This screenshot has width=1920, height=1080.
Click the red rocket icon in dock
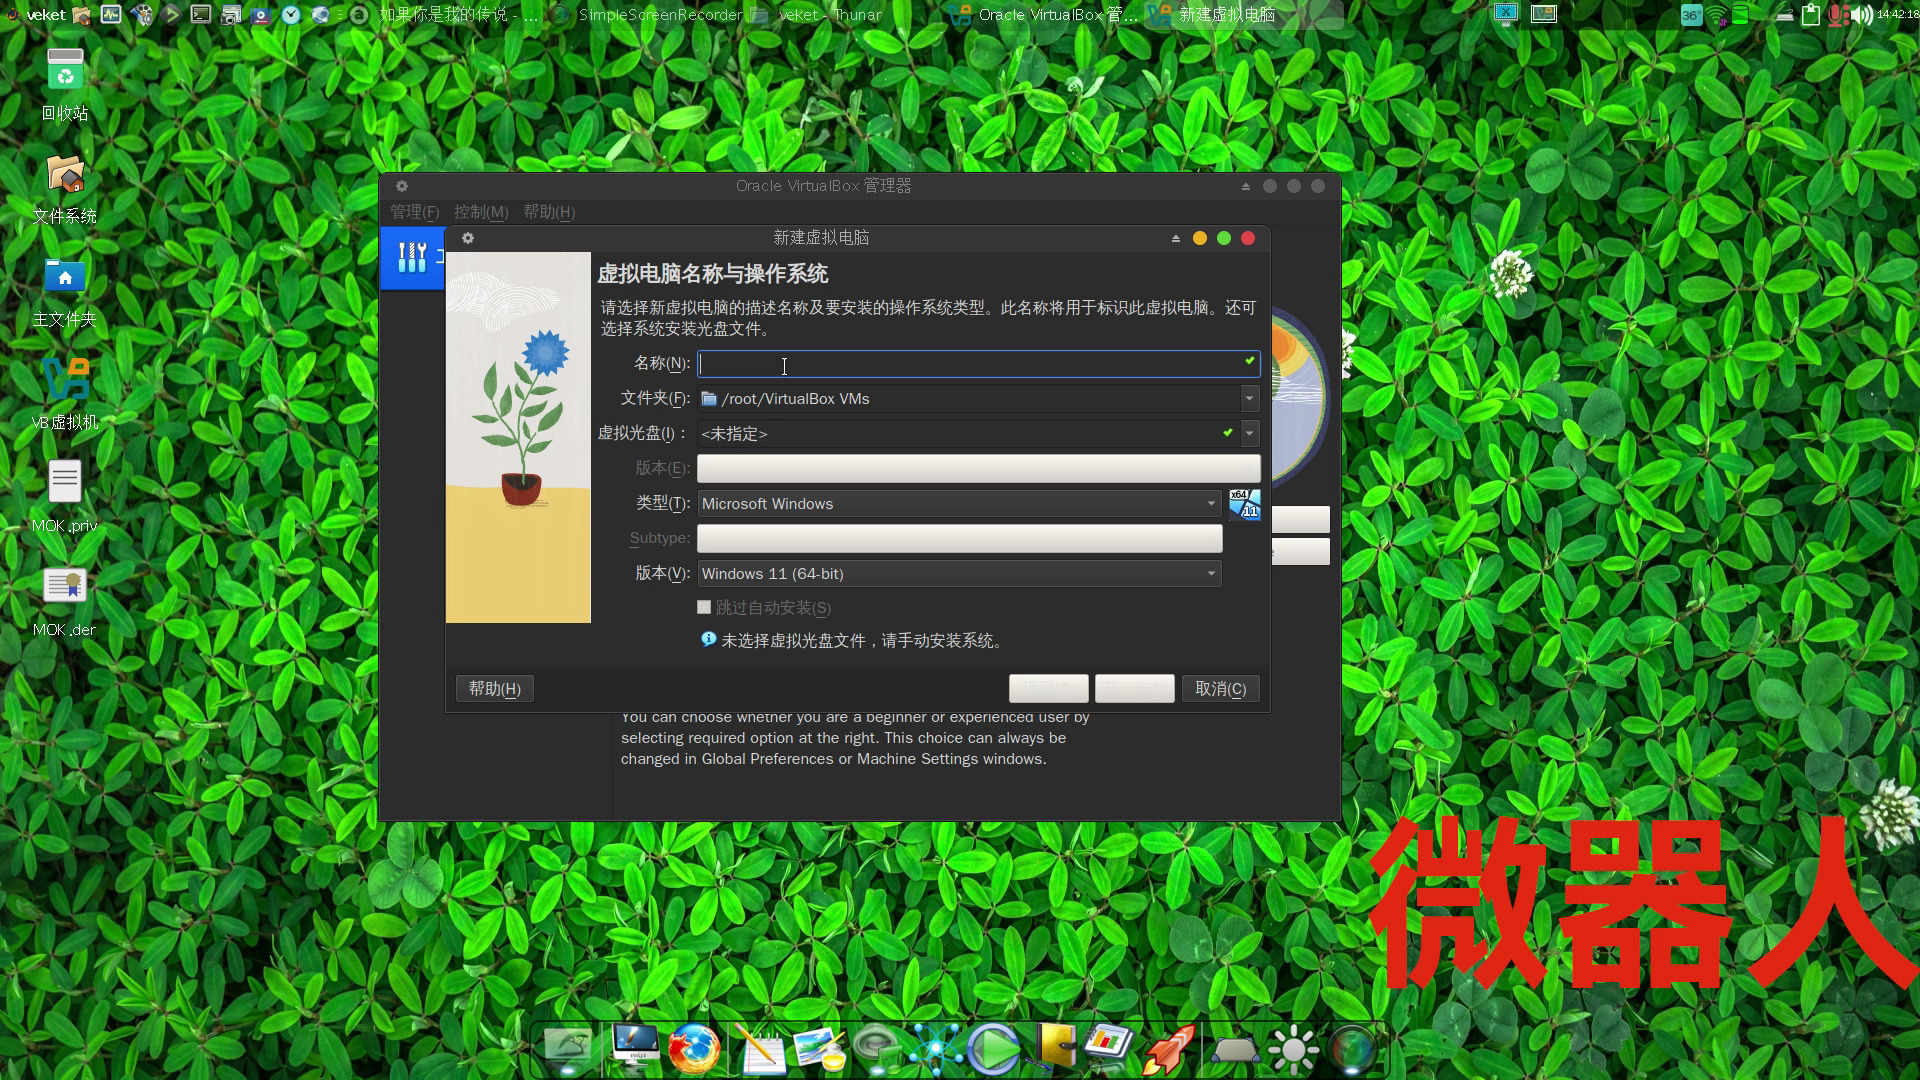pyautogui.click(x=1169, y=1049)
